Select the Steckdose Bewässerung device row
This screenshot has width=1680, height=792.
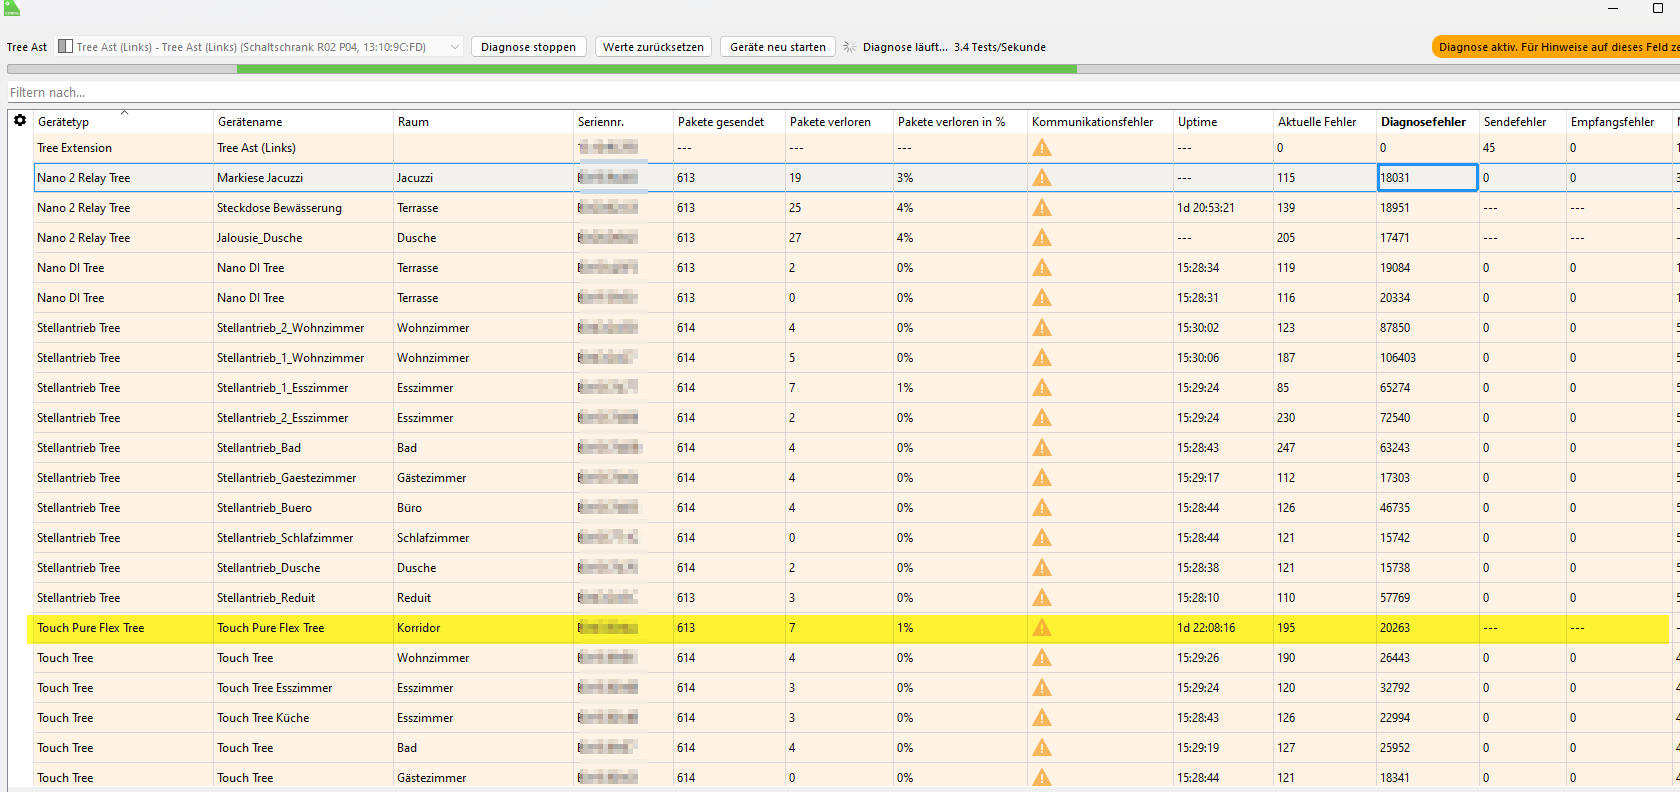coord(279,208)
